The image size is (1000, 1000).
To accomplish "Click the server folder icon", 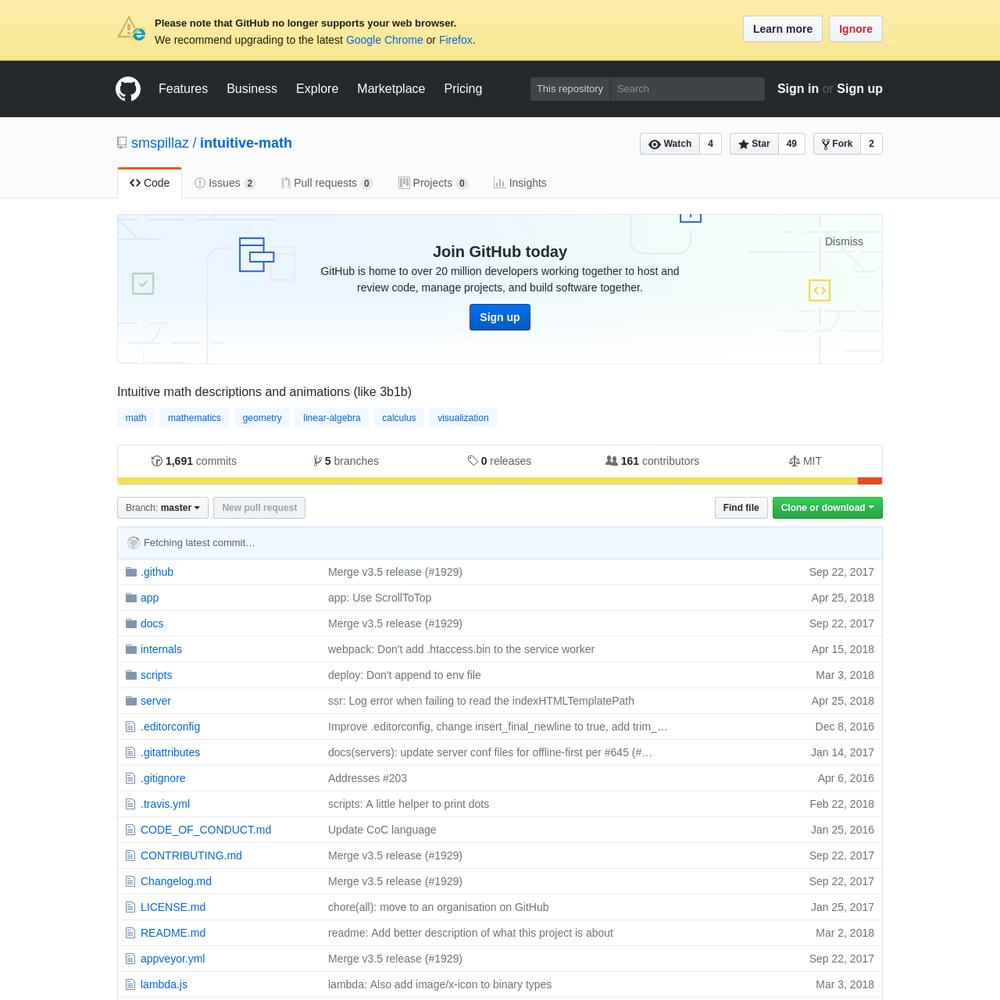I will coord(131,701).
